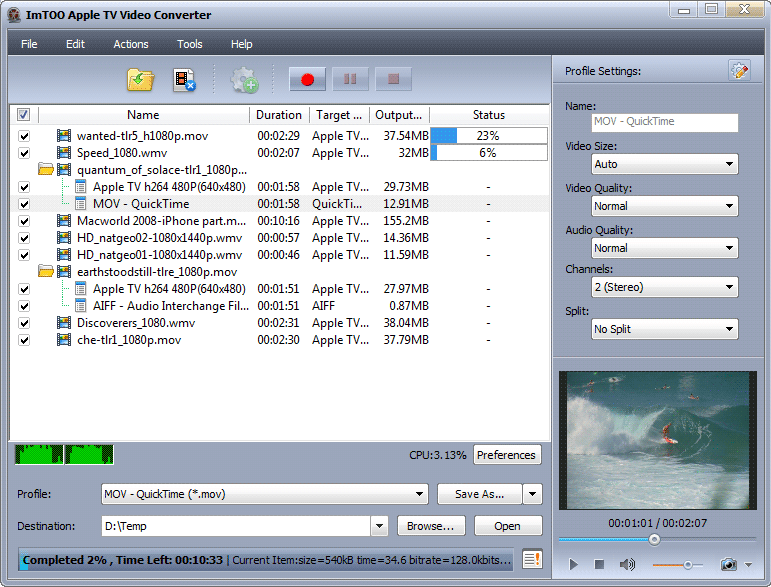771x587 pixels.
Task: Click the film icon of Speed_1080.wmv
Action: (63, 153)
